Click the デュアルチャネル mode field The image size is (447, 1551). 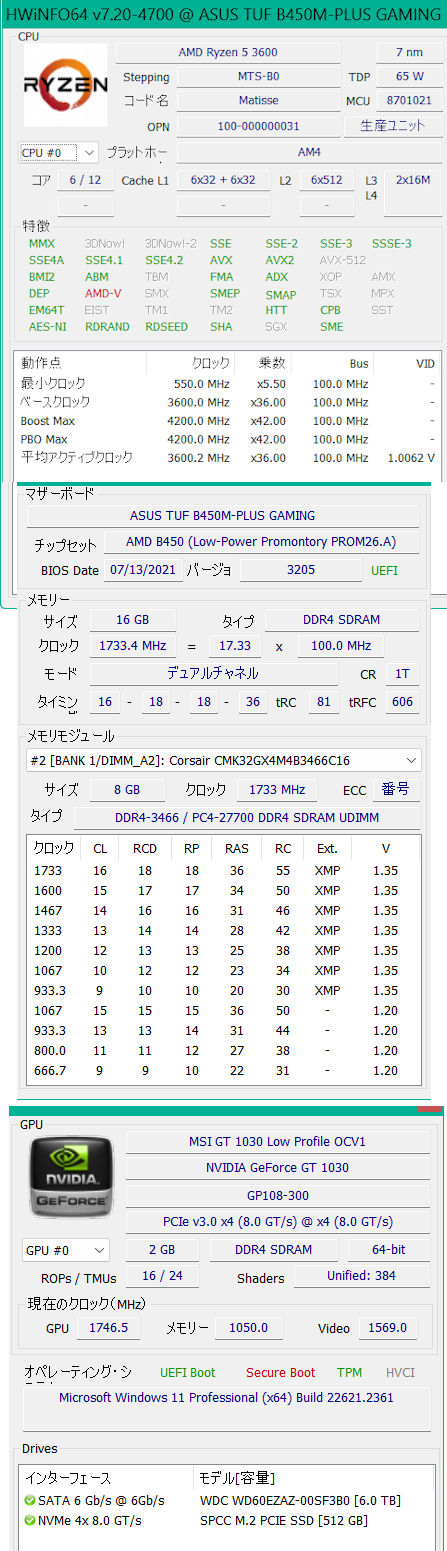coord(212,673)
